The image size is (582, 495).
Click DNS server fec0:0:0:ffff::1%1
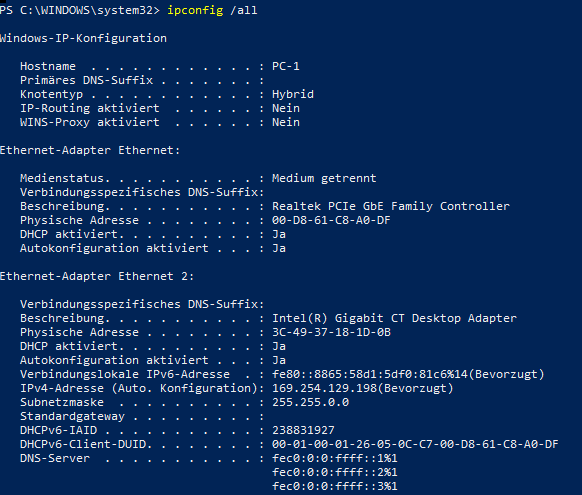point(335,458)
